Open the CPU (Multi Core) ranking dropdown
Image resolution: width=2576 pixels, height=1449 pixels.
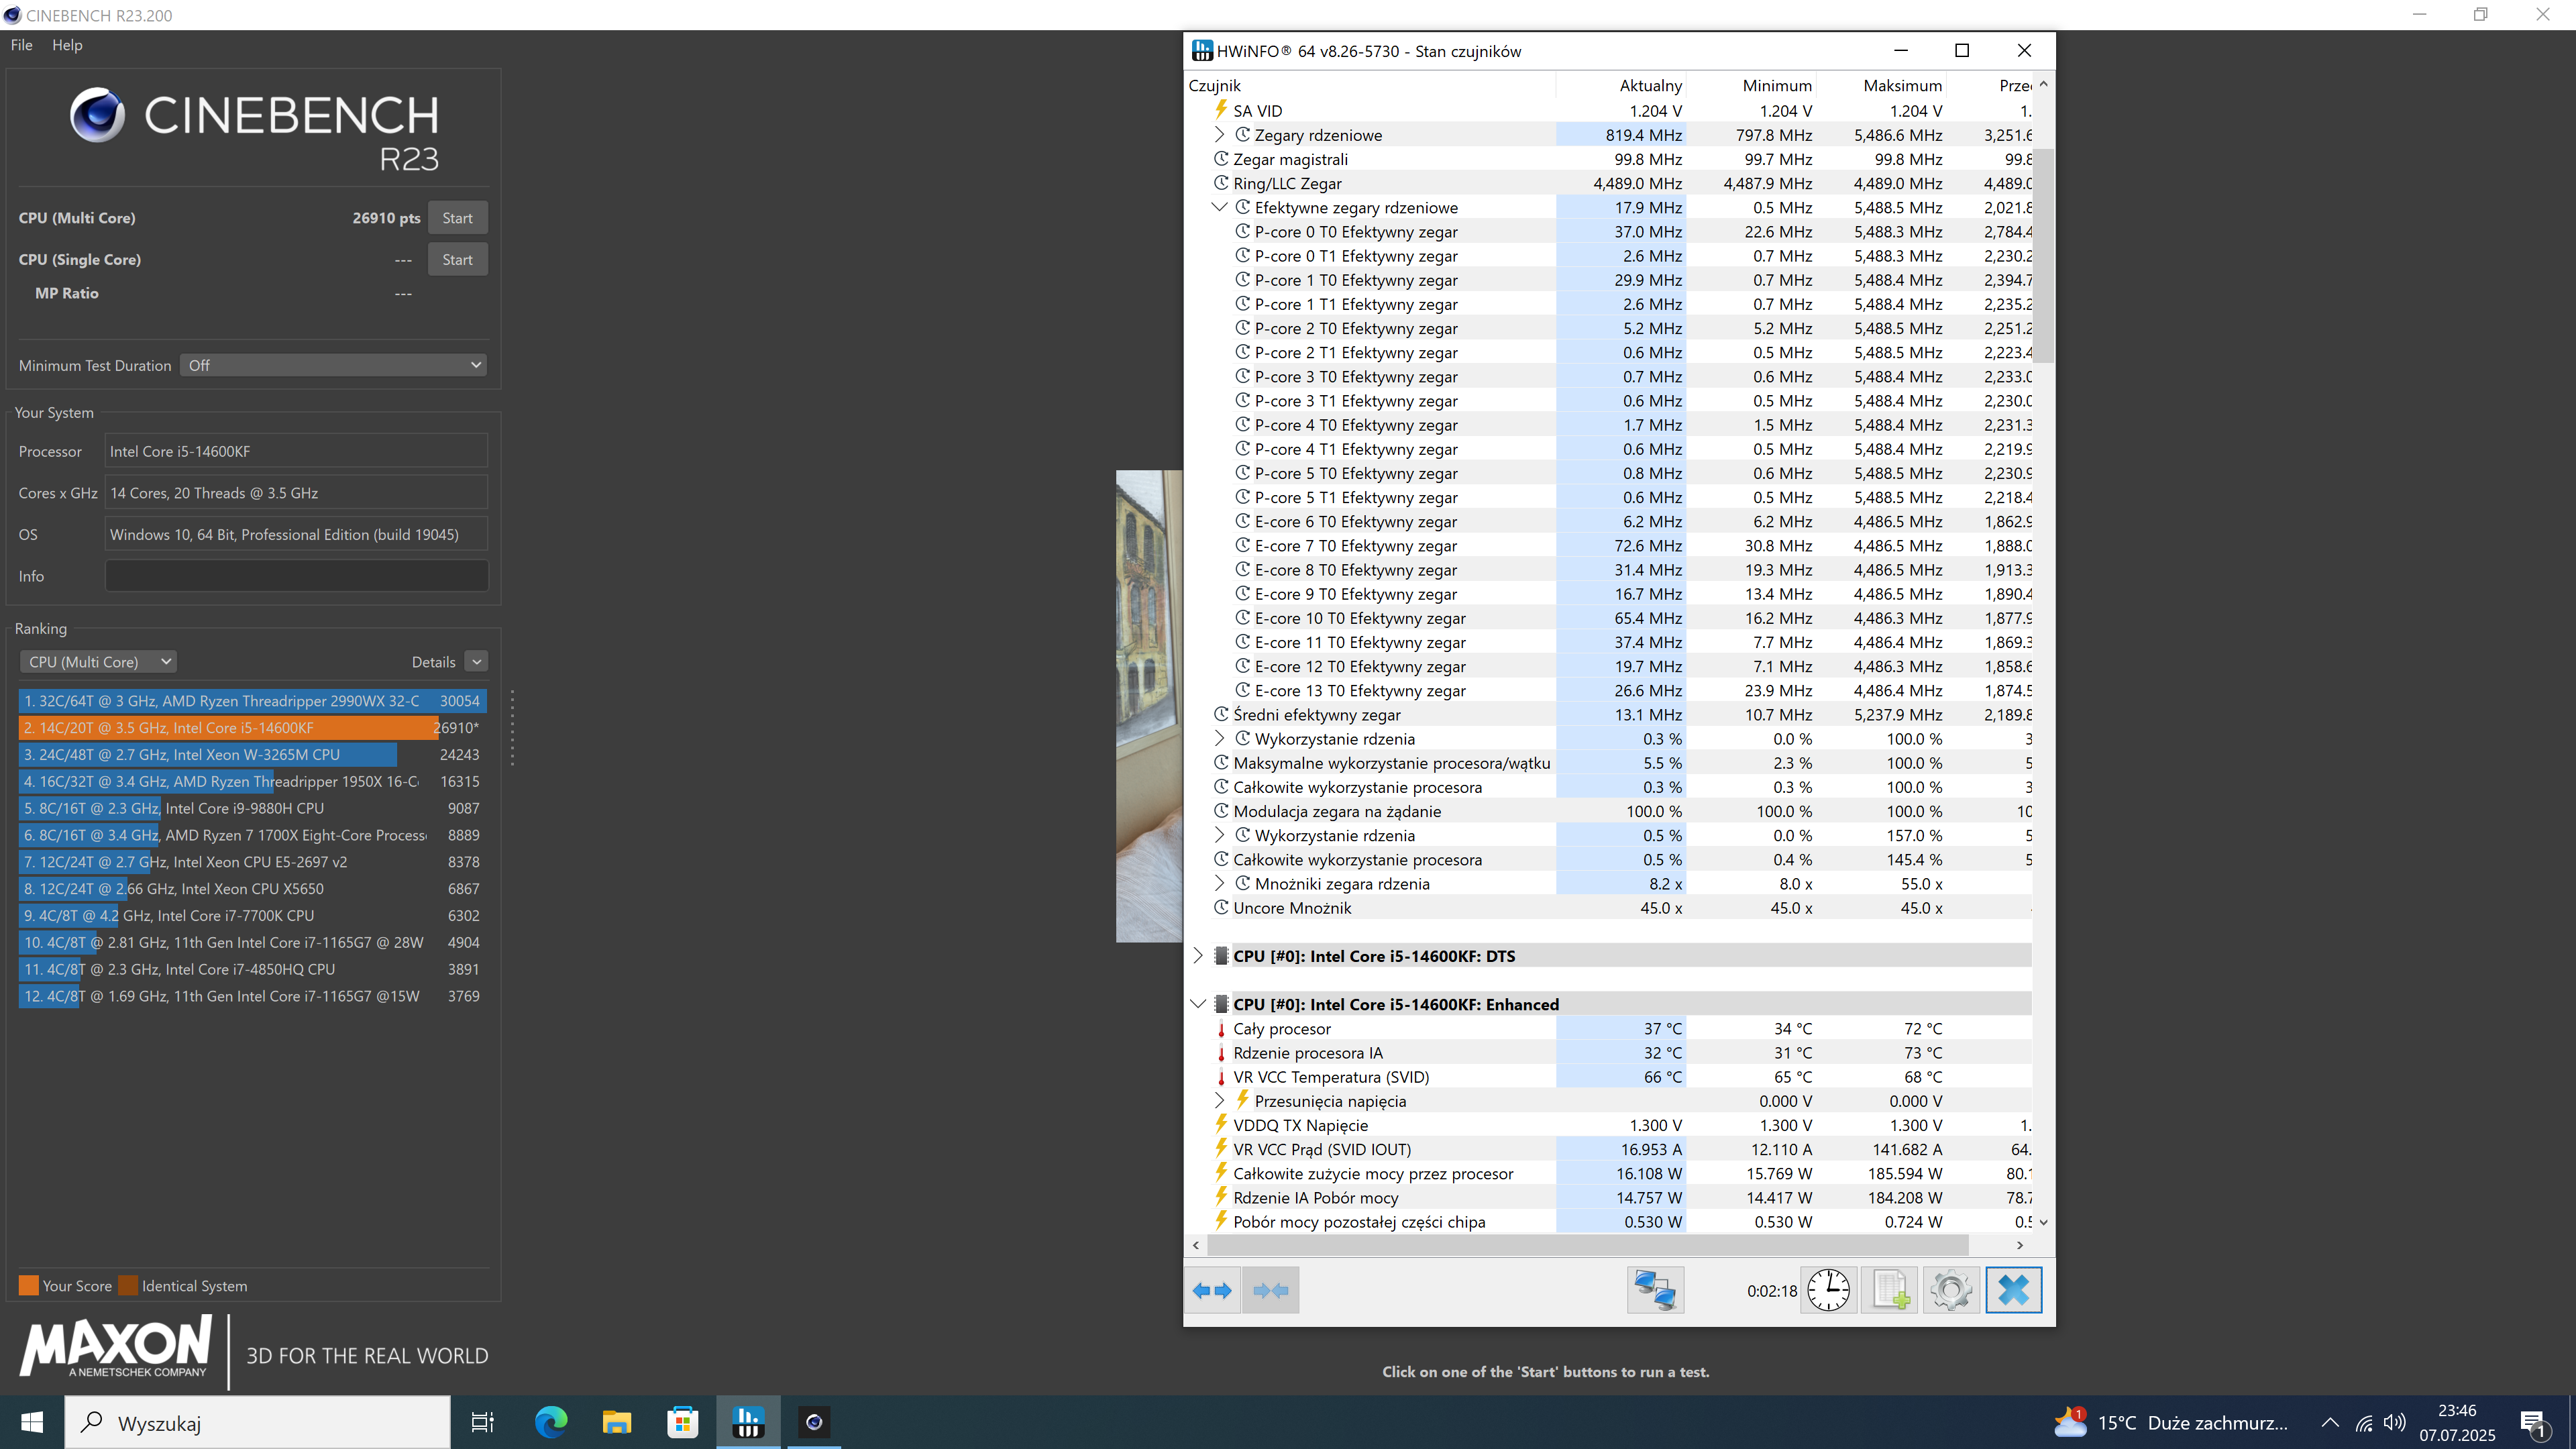[x=98, y=662]
